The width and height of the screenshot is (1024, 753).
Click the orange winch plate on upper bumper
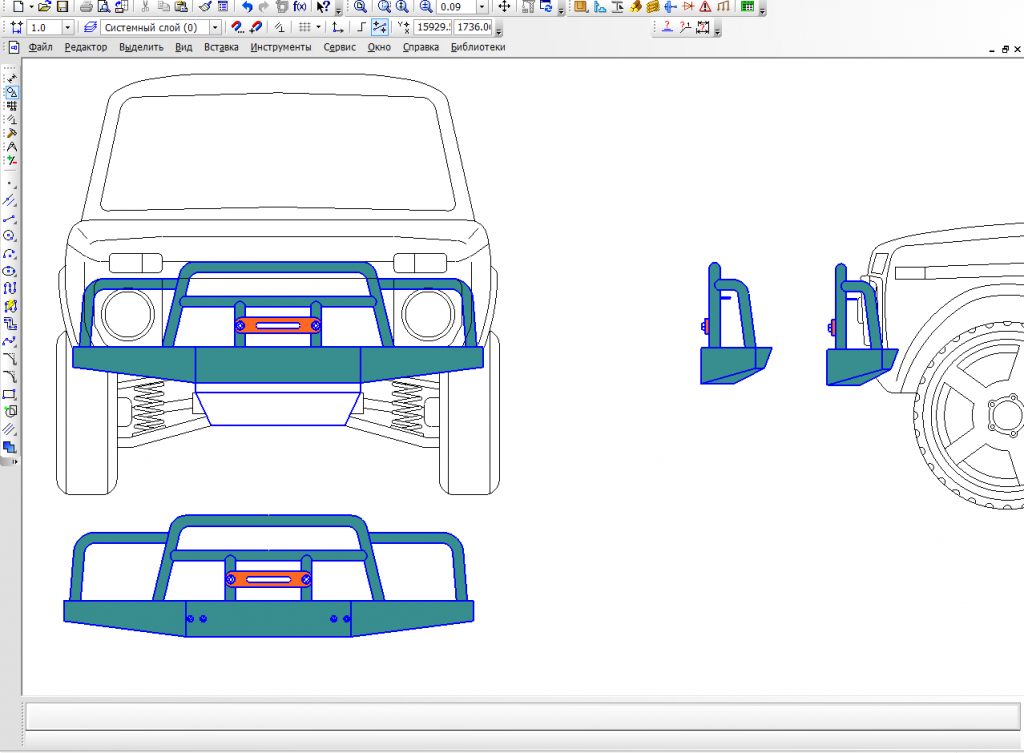[277, 325]
